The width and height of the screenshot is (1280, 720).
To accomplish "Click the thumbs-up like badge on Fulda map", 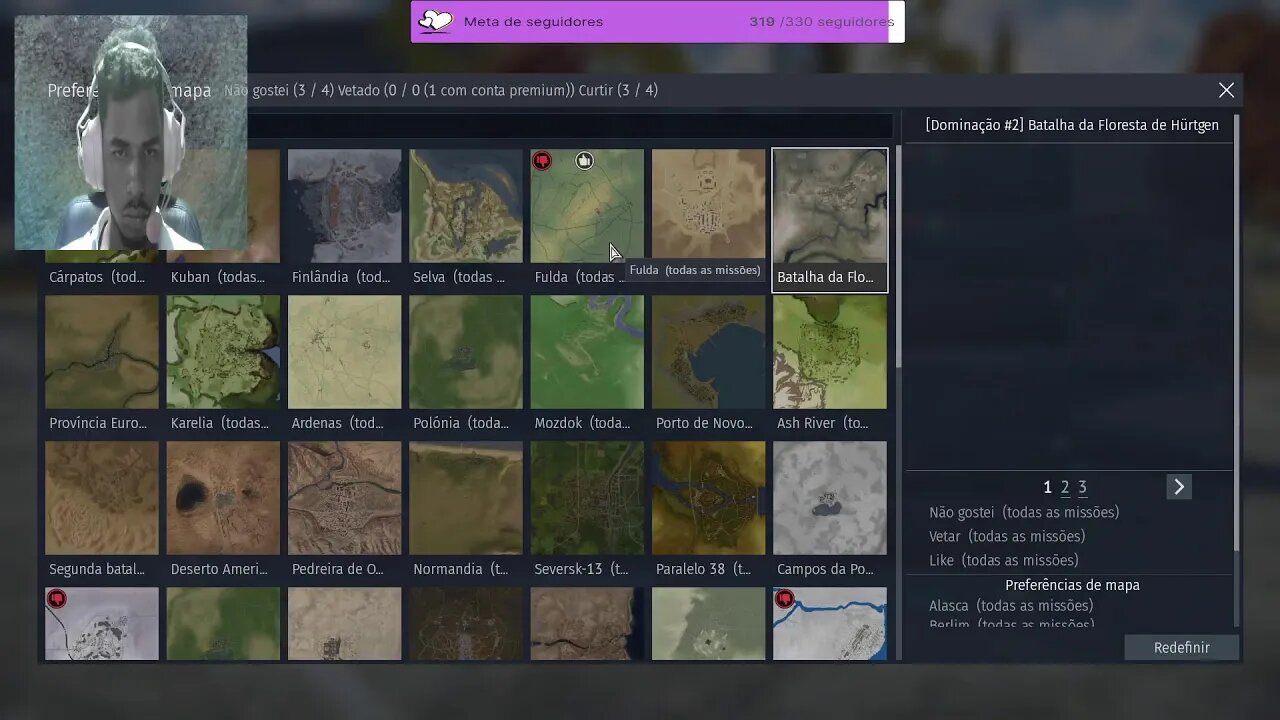I will click(585, 160).
